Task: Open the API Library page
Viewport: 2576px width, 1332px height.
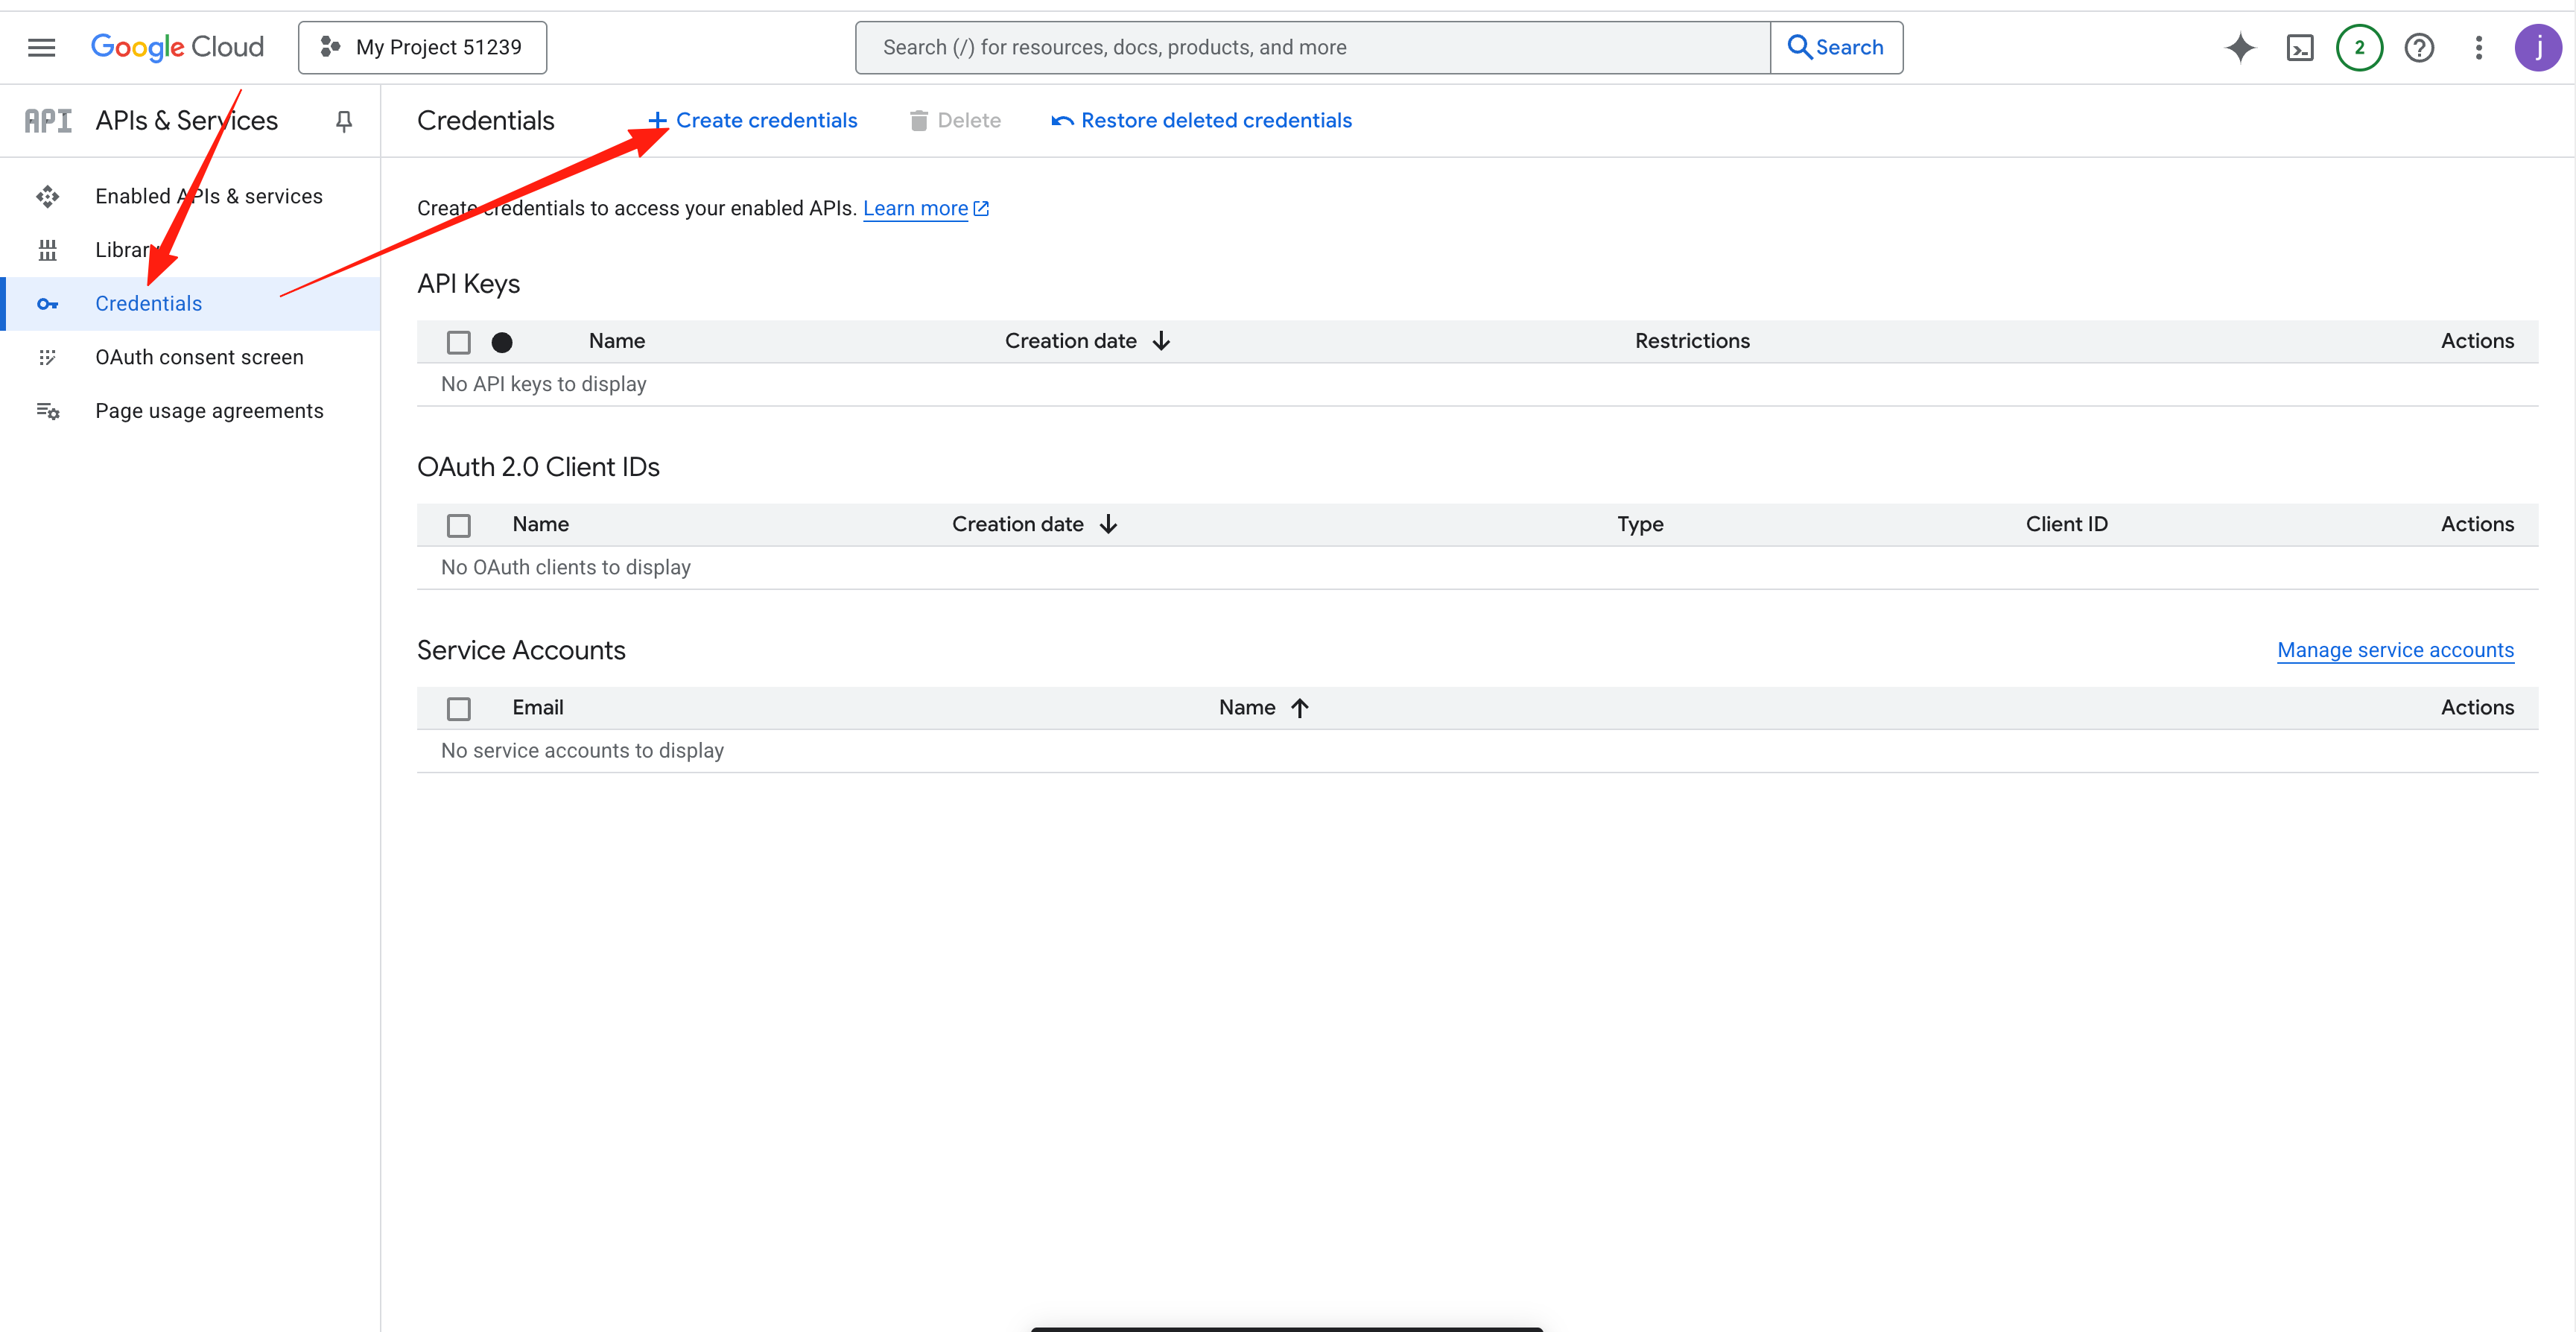Action: pos(125,250)
